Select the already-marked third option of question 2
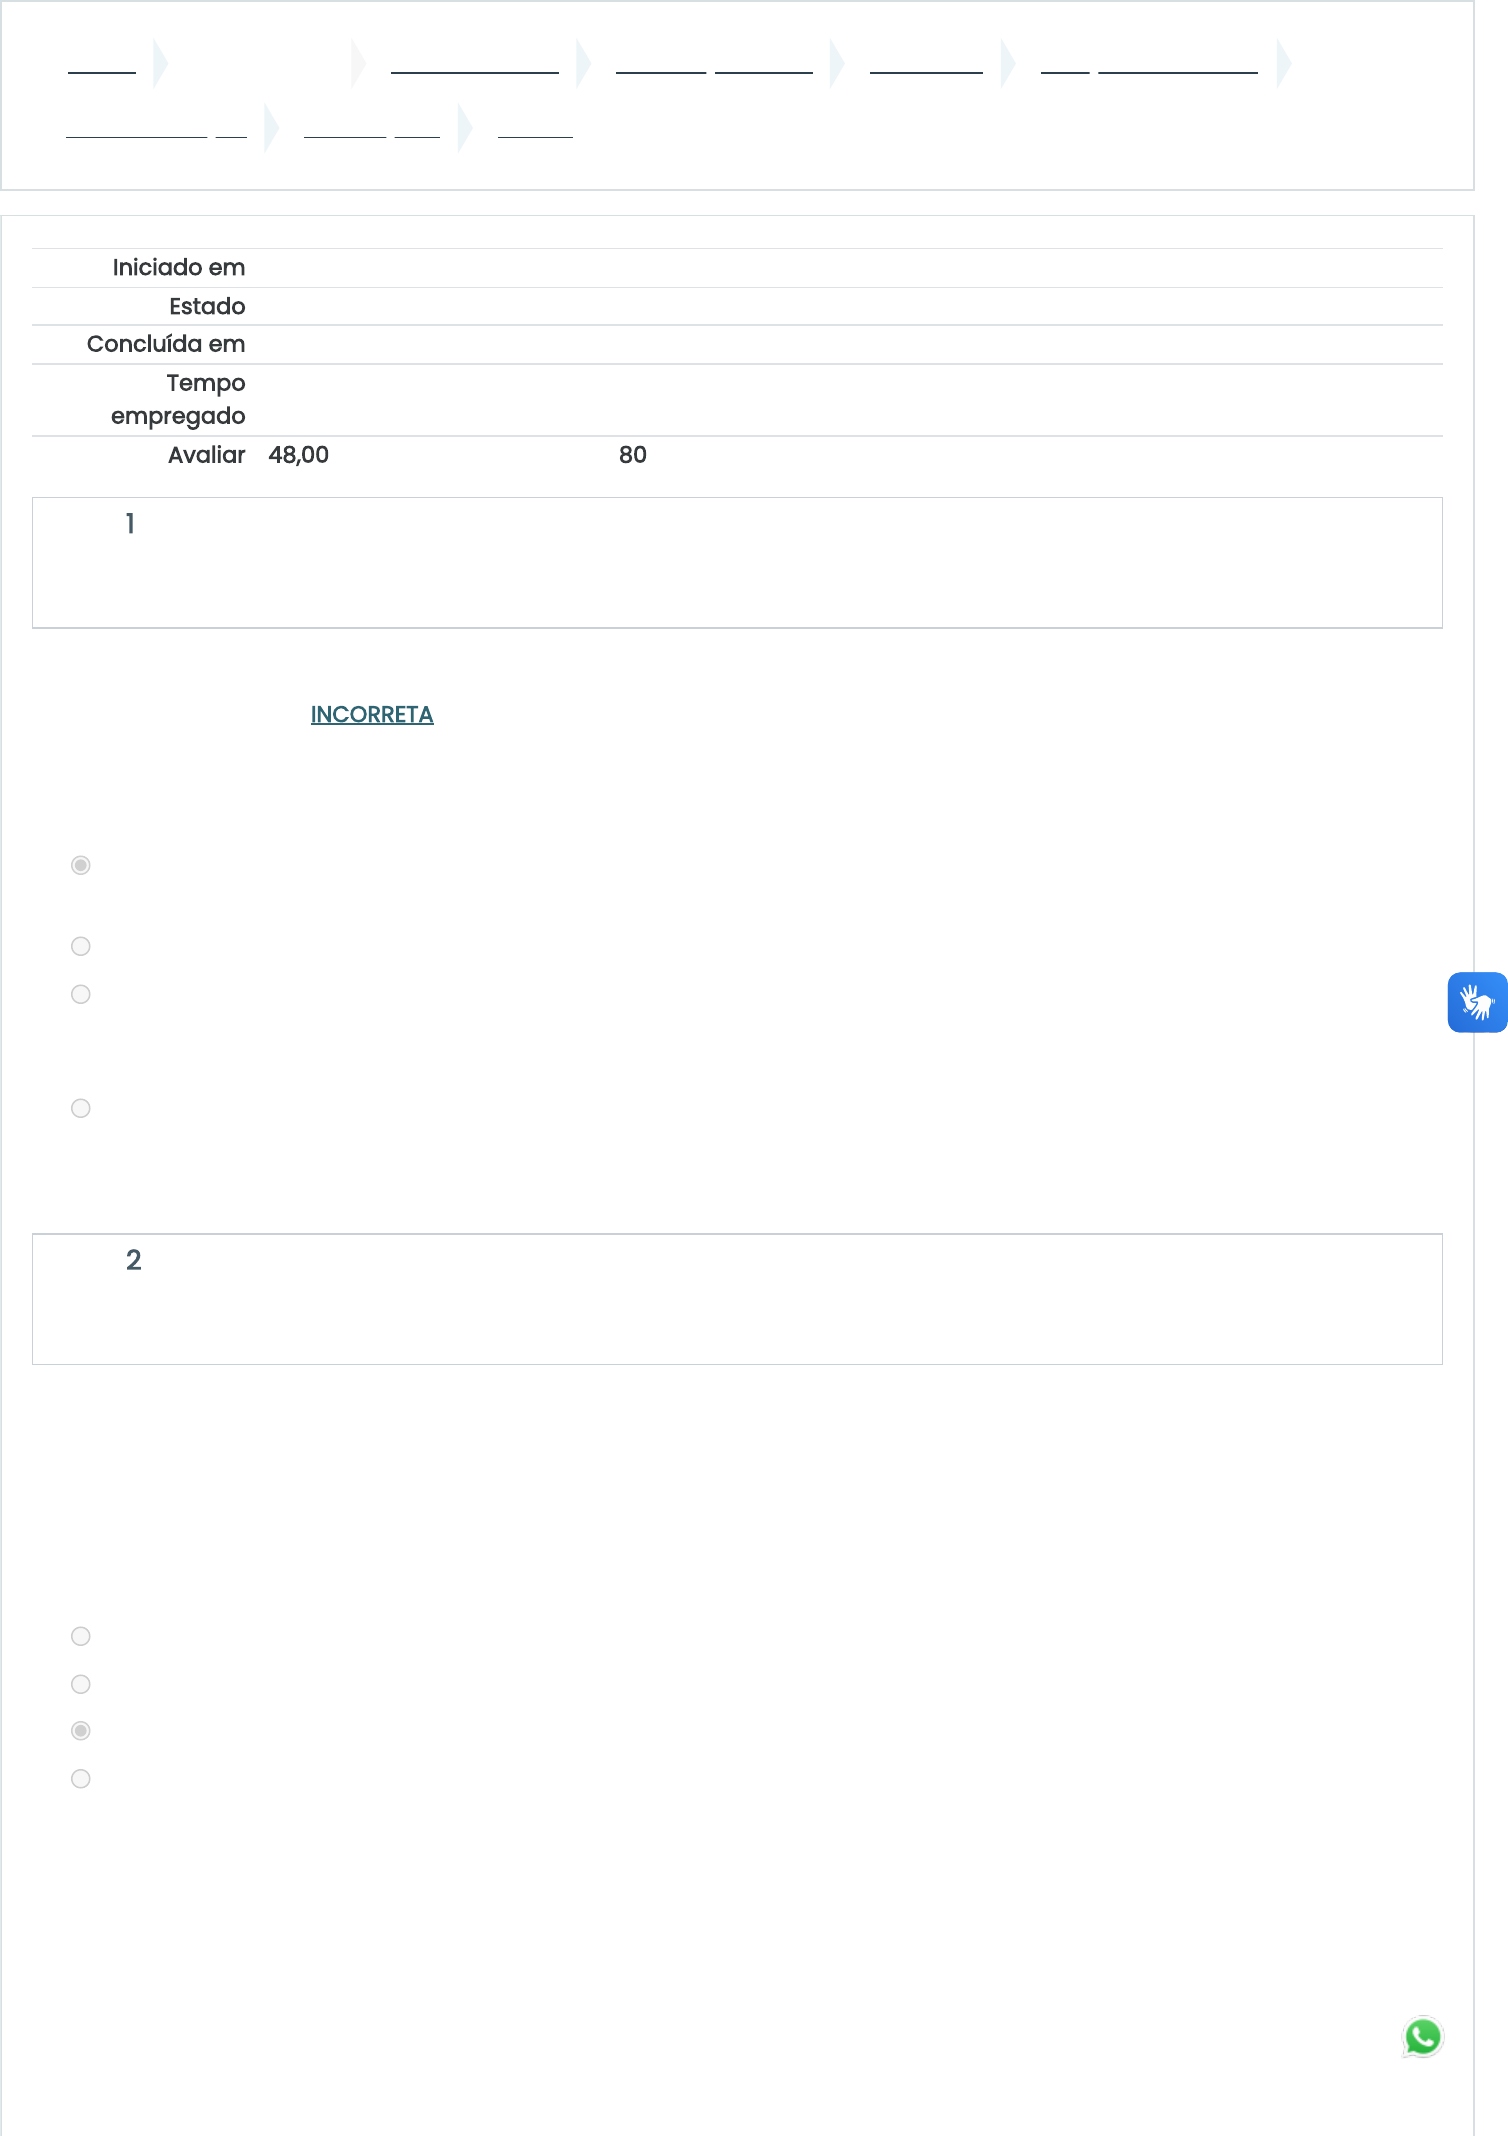The image size is (1508, 2136). 81,1731
